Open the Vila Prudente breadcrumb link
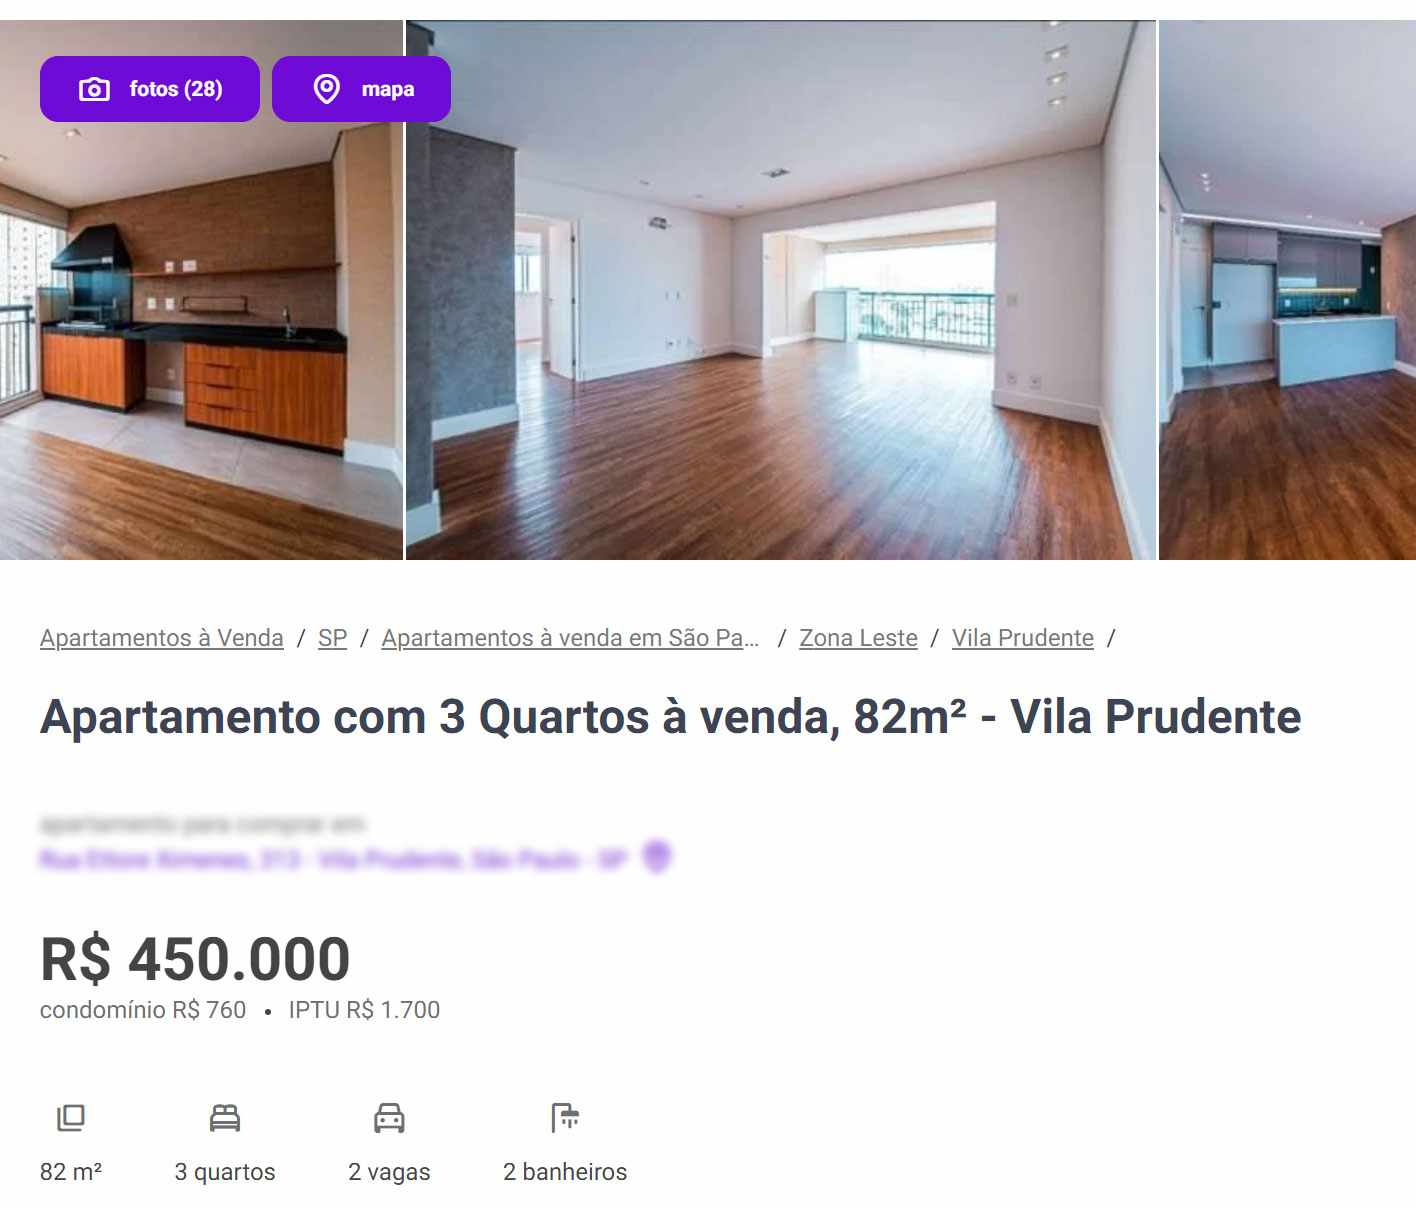Screen dimensions: 1416x1208 1023,638
